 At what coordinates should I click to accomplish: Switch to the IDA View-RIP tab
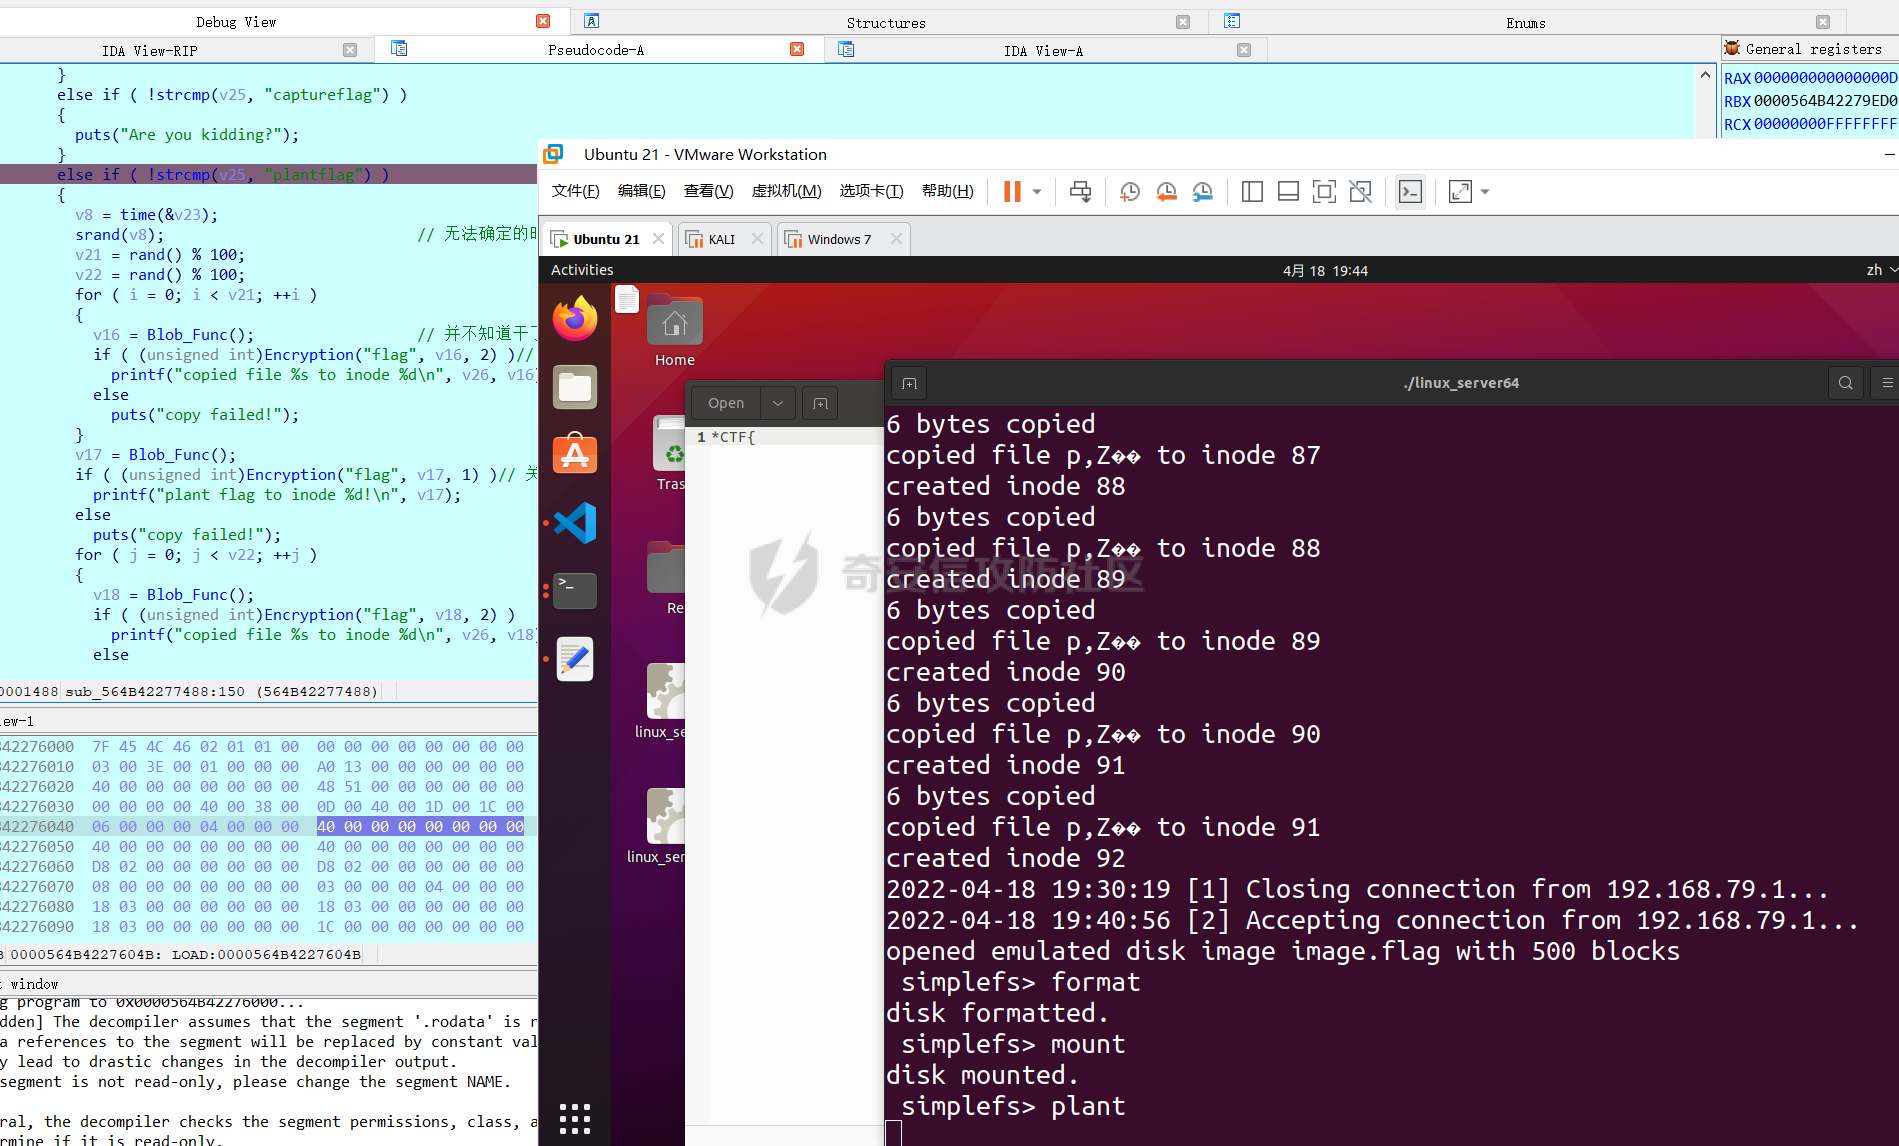(x=150, y=51)
